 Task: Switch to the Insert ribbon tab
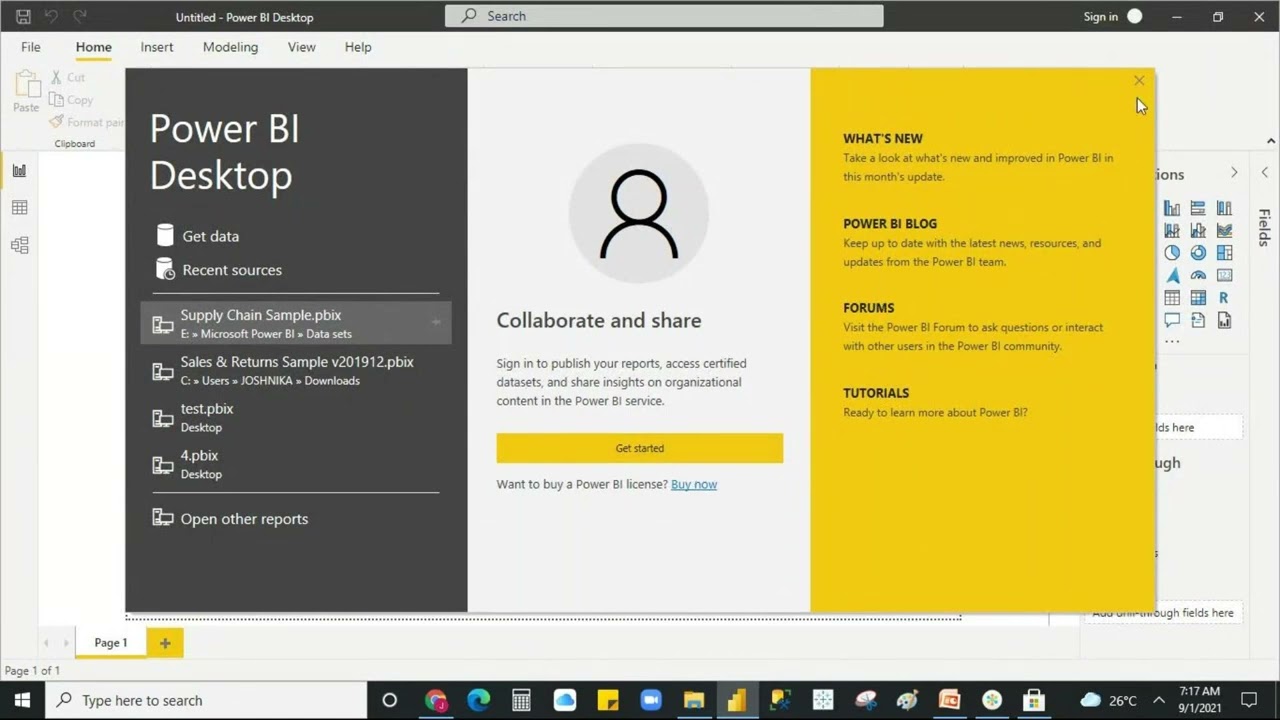click(157, 47)
